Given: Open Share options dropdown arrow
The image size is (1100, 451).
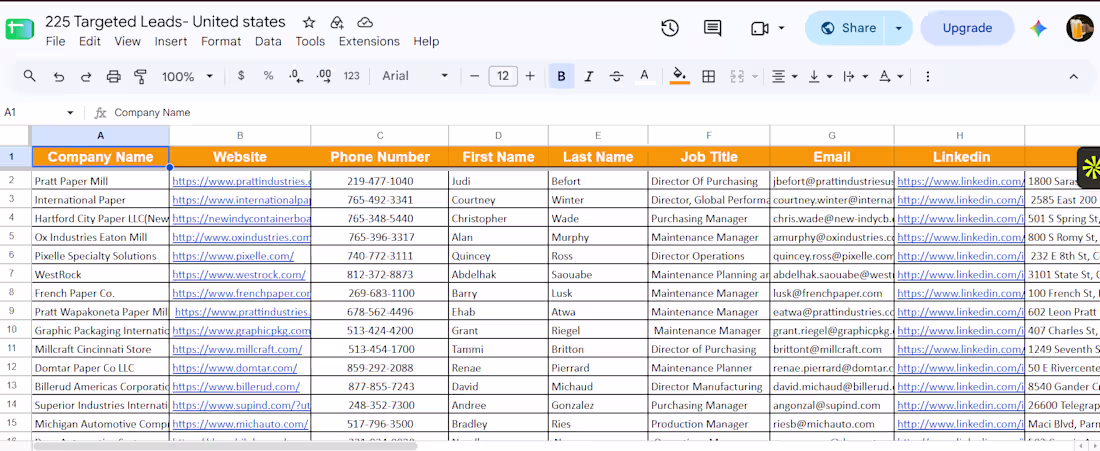Looking at the screenshot, I should (899, 28).
